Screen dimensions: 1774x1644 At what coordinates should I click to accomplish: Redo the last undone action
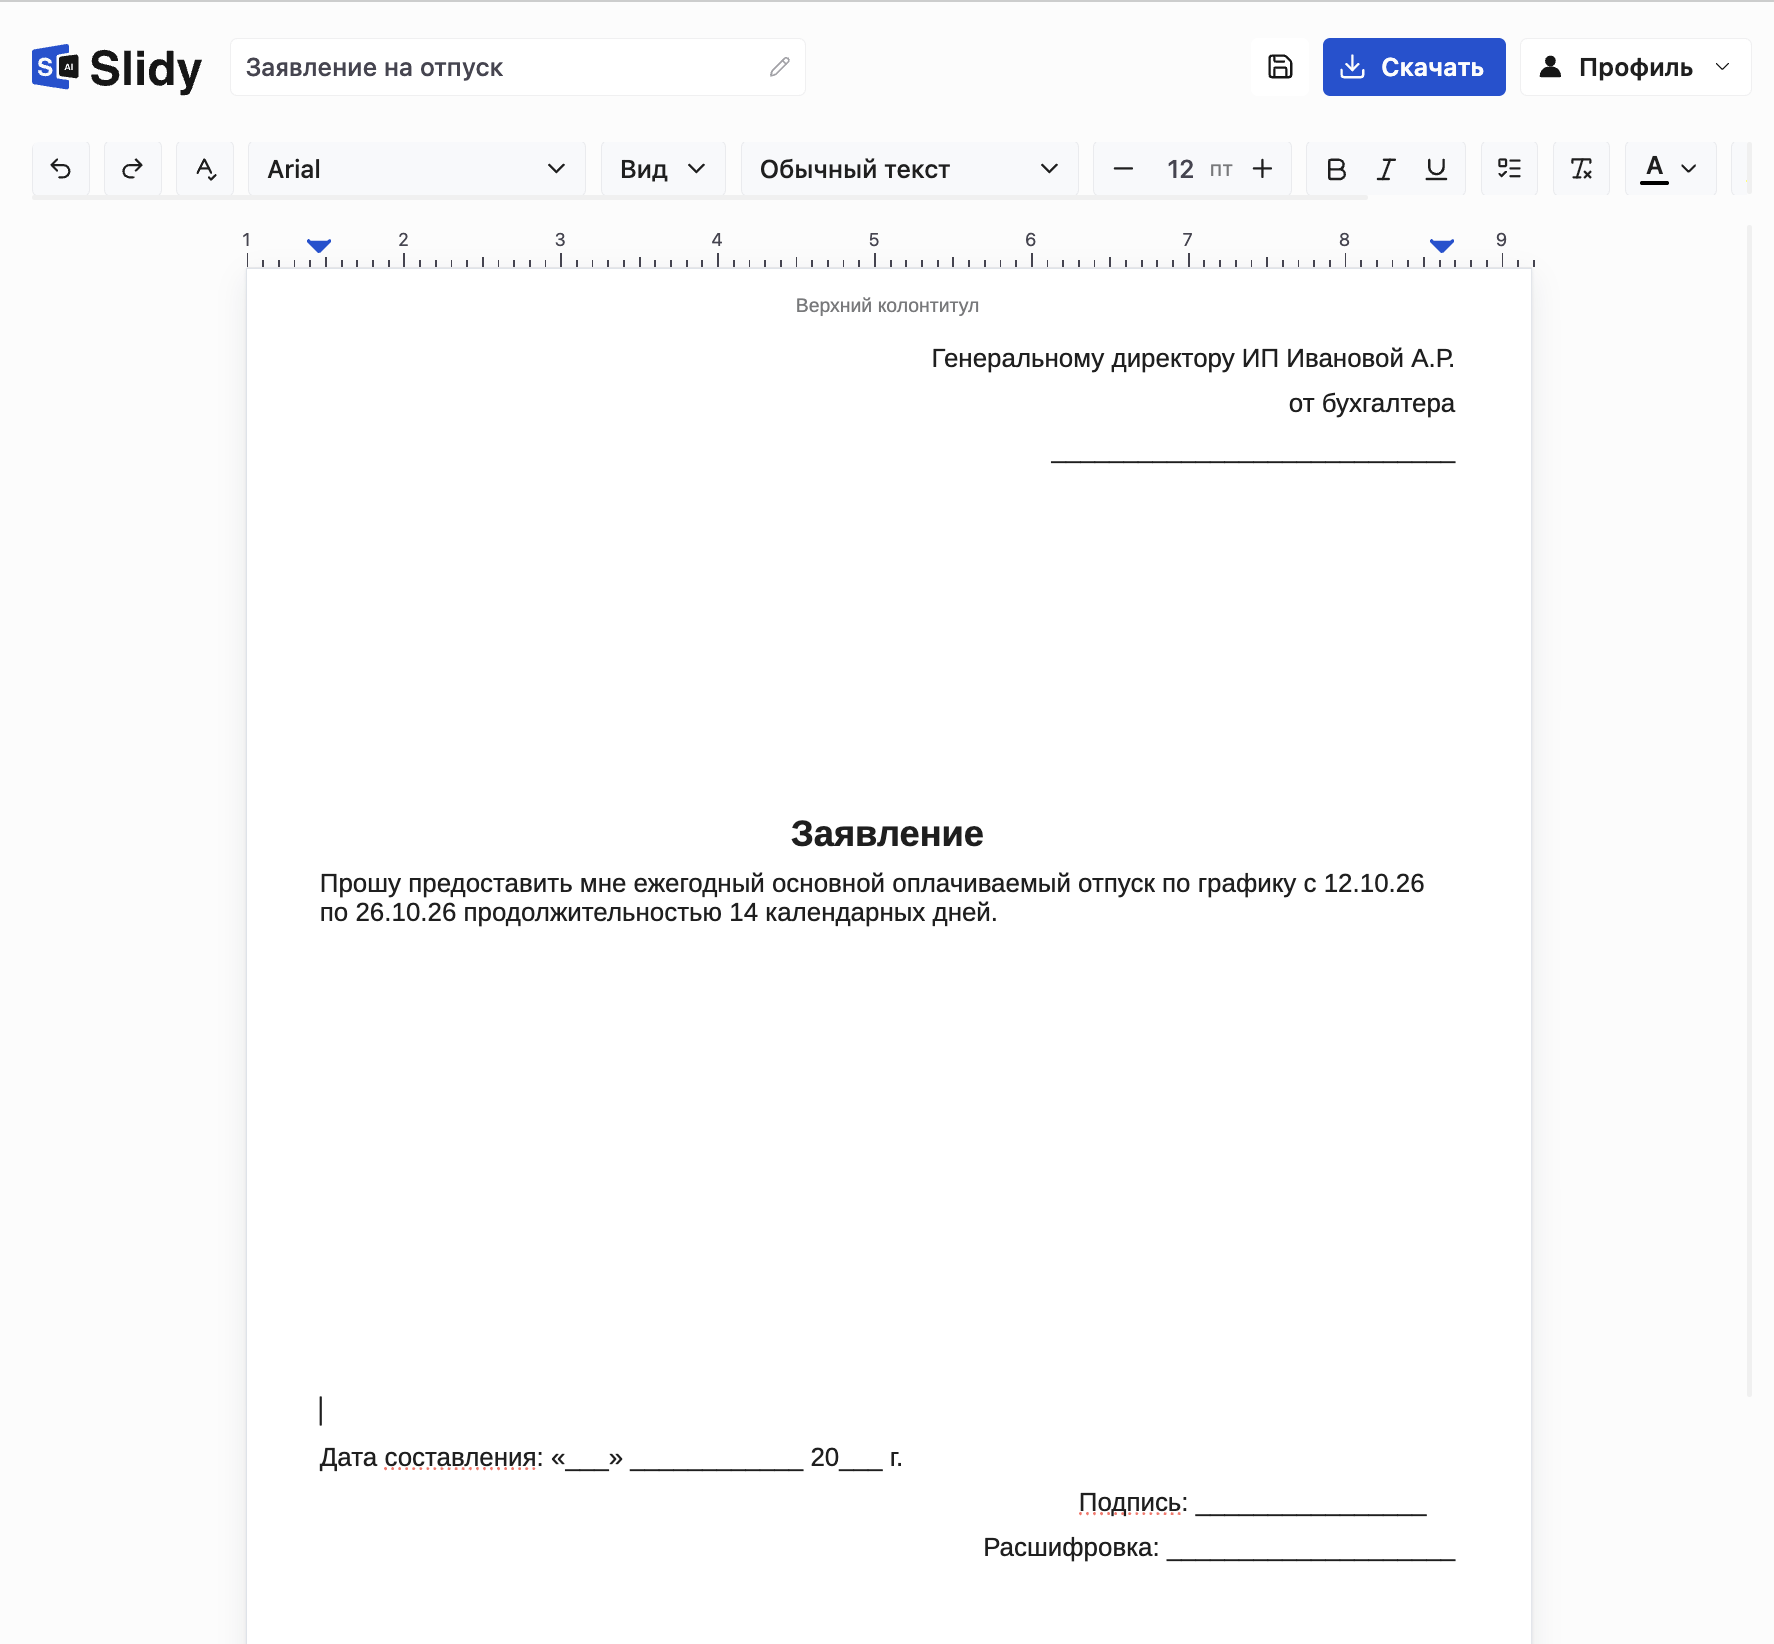tap(133, 169)
